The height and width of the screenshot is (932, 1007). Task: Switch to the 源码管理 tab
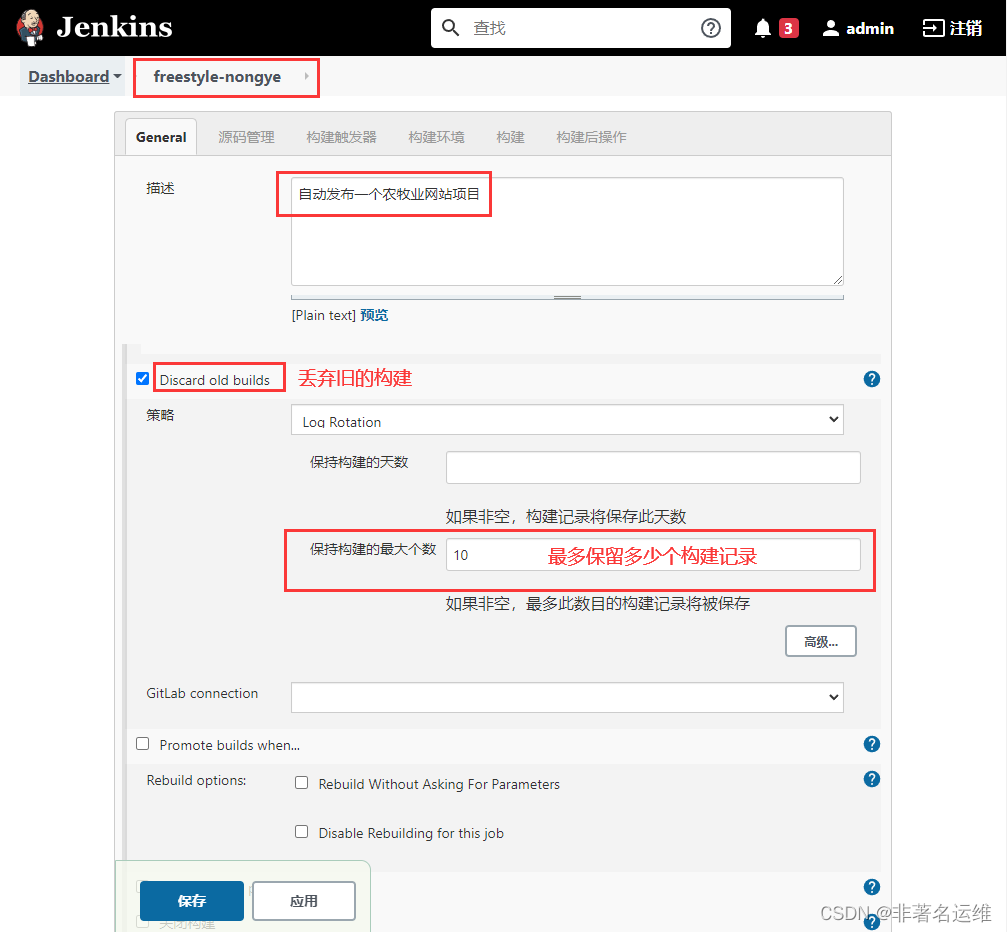[246, 137]
